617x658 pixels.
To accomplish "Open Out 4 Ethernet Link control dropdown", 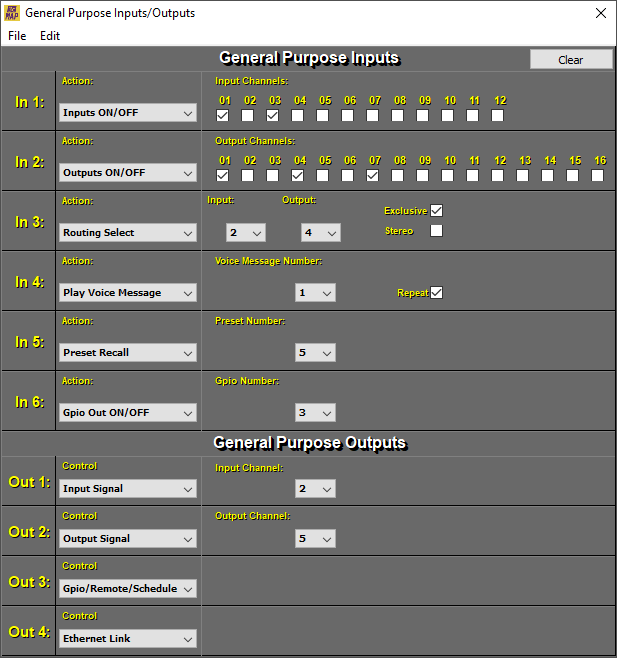I will click(x=128, y=638).
